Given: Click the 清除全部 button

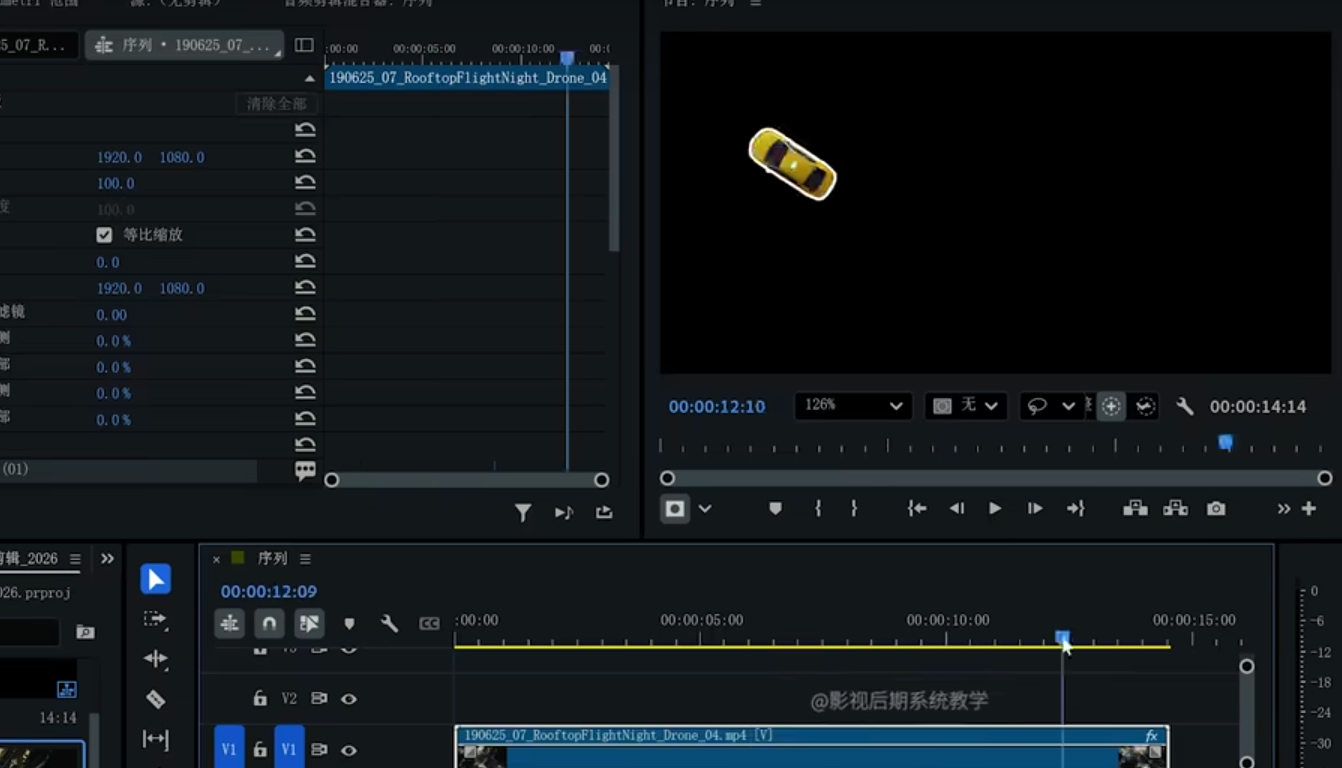Looking at the screenshot, I should [276, 104].
